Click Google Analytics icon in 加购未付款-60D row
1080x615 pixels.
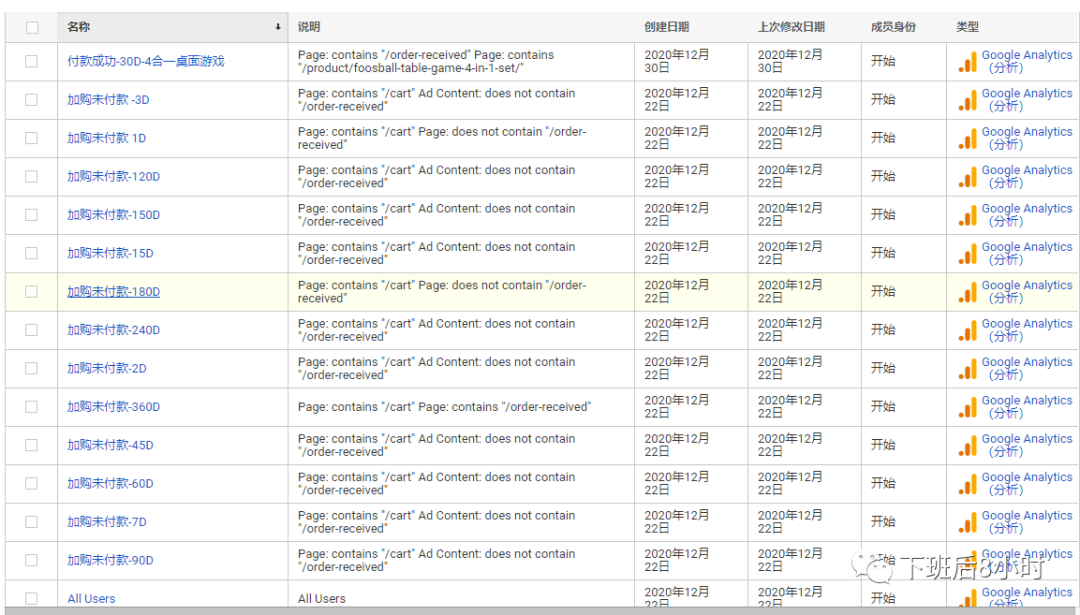(967, 486)
